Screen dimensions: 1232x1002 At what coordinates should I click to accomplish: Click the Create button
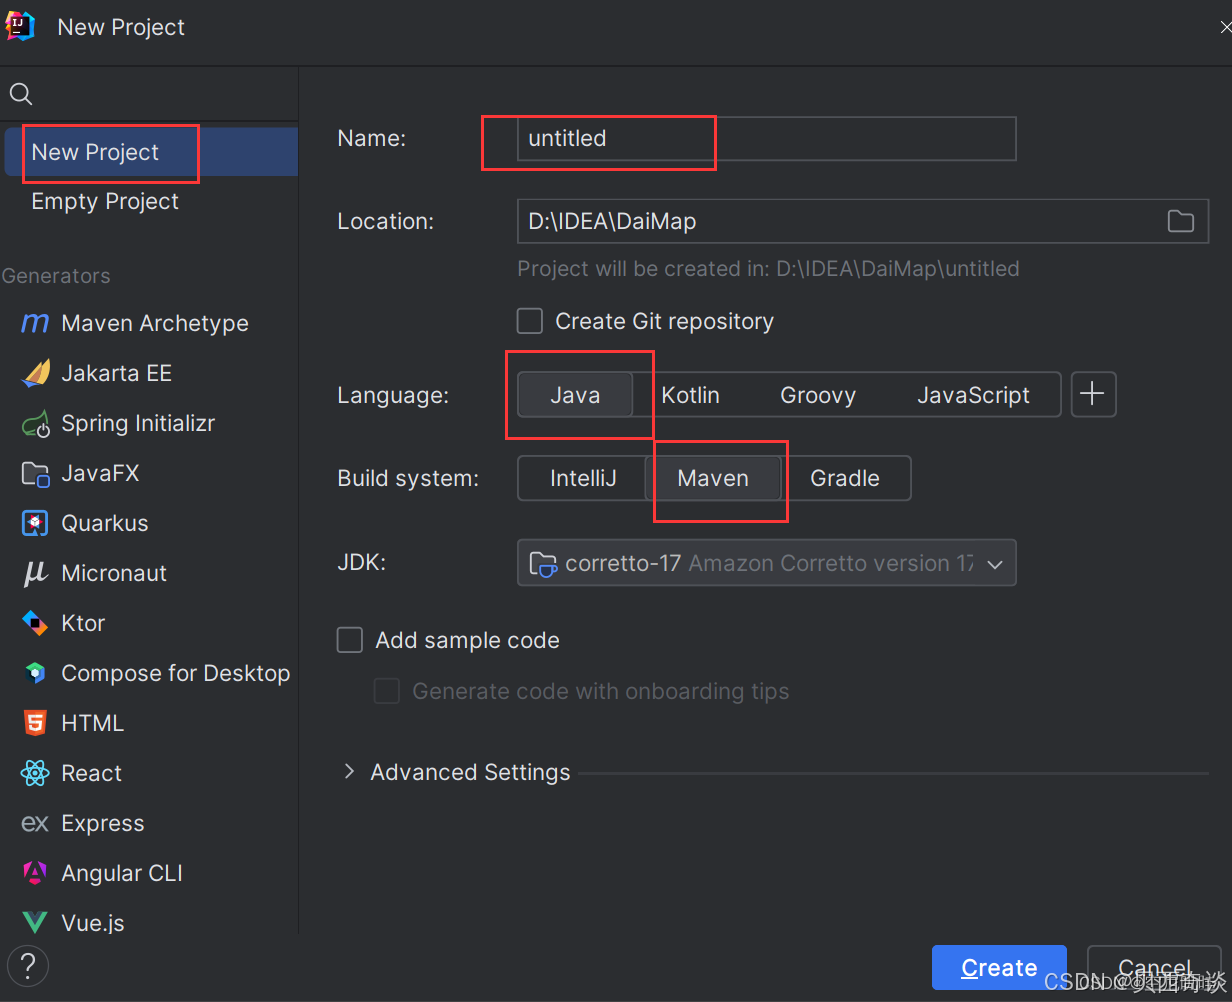(x=999, y=967)
